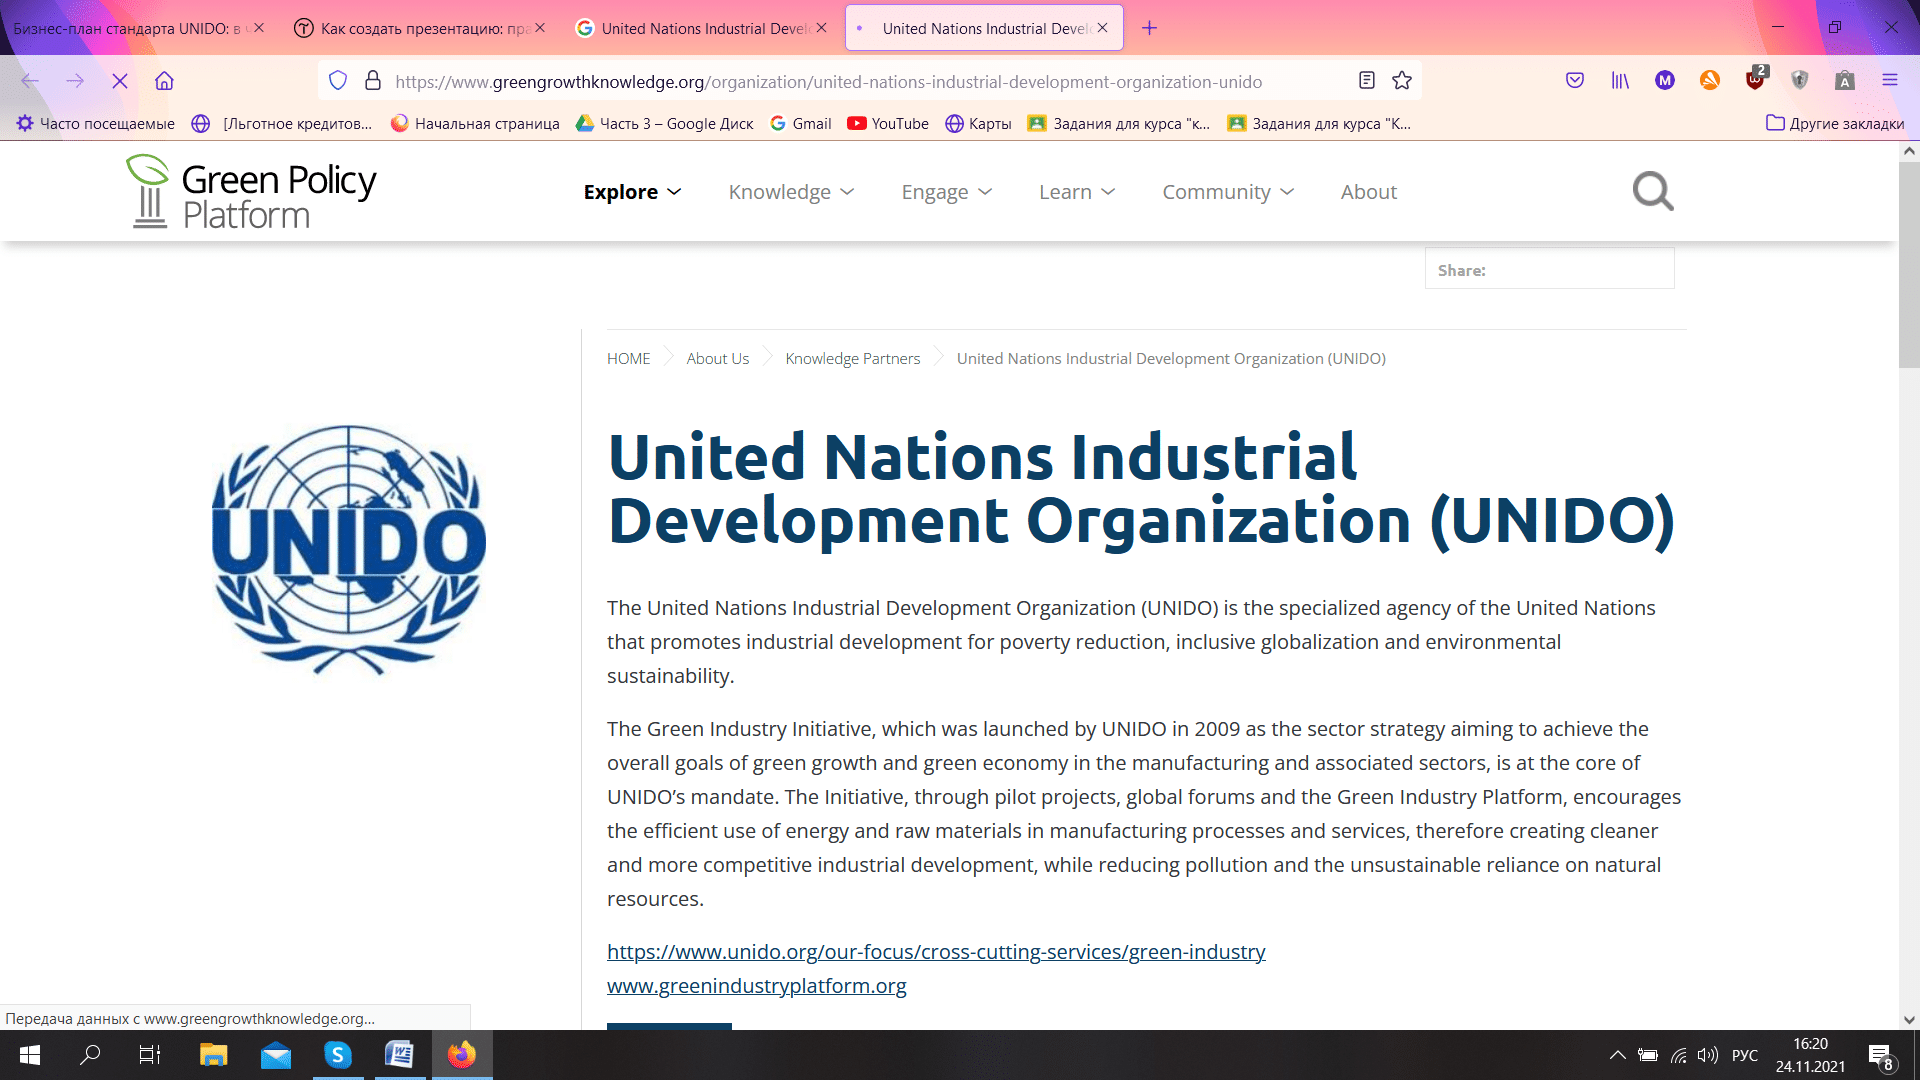Viewport: 1920px width, 1080px height.
Task: Open Часть 3 Google Диск bookmark
Action: [665, 123]
